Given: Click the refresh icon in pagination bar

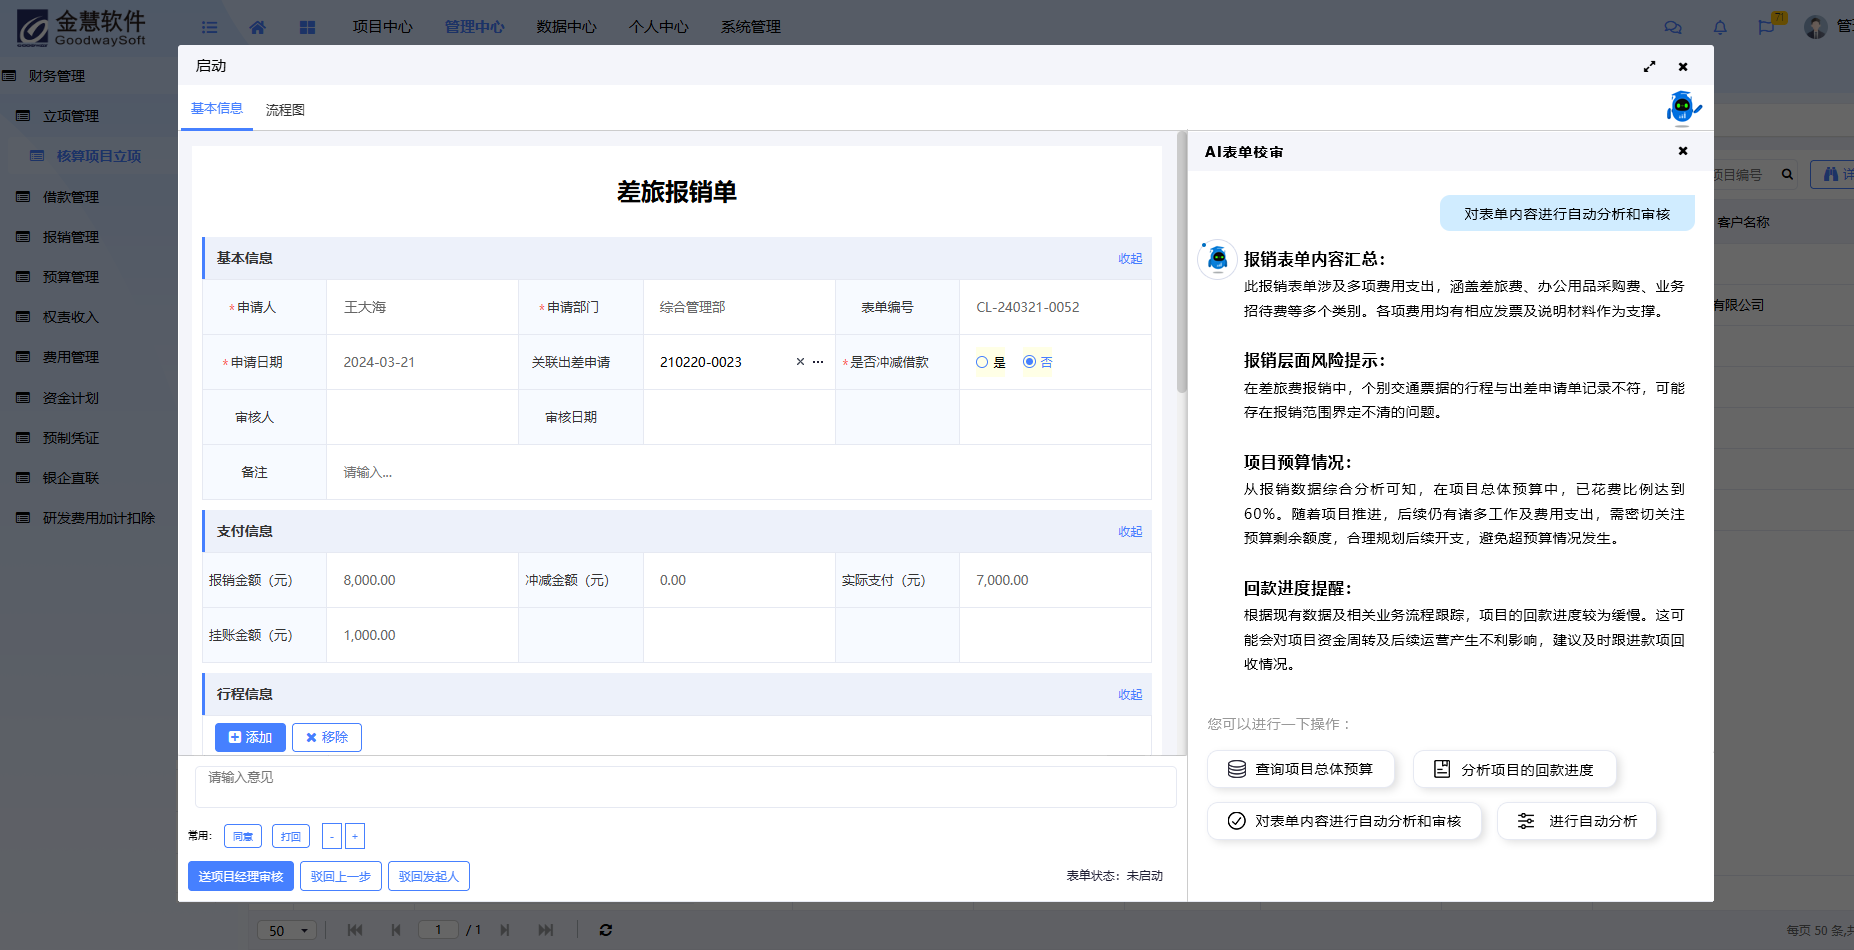Looking at the screenshot, I should 605,930.
